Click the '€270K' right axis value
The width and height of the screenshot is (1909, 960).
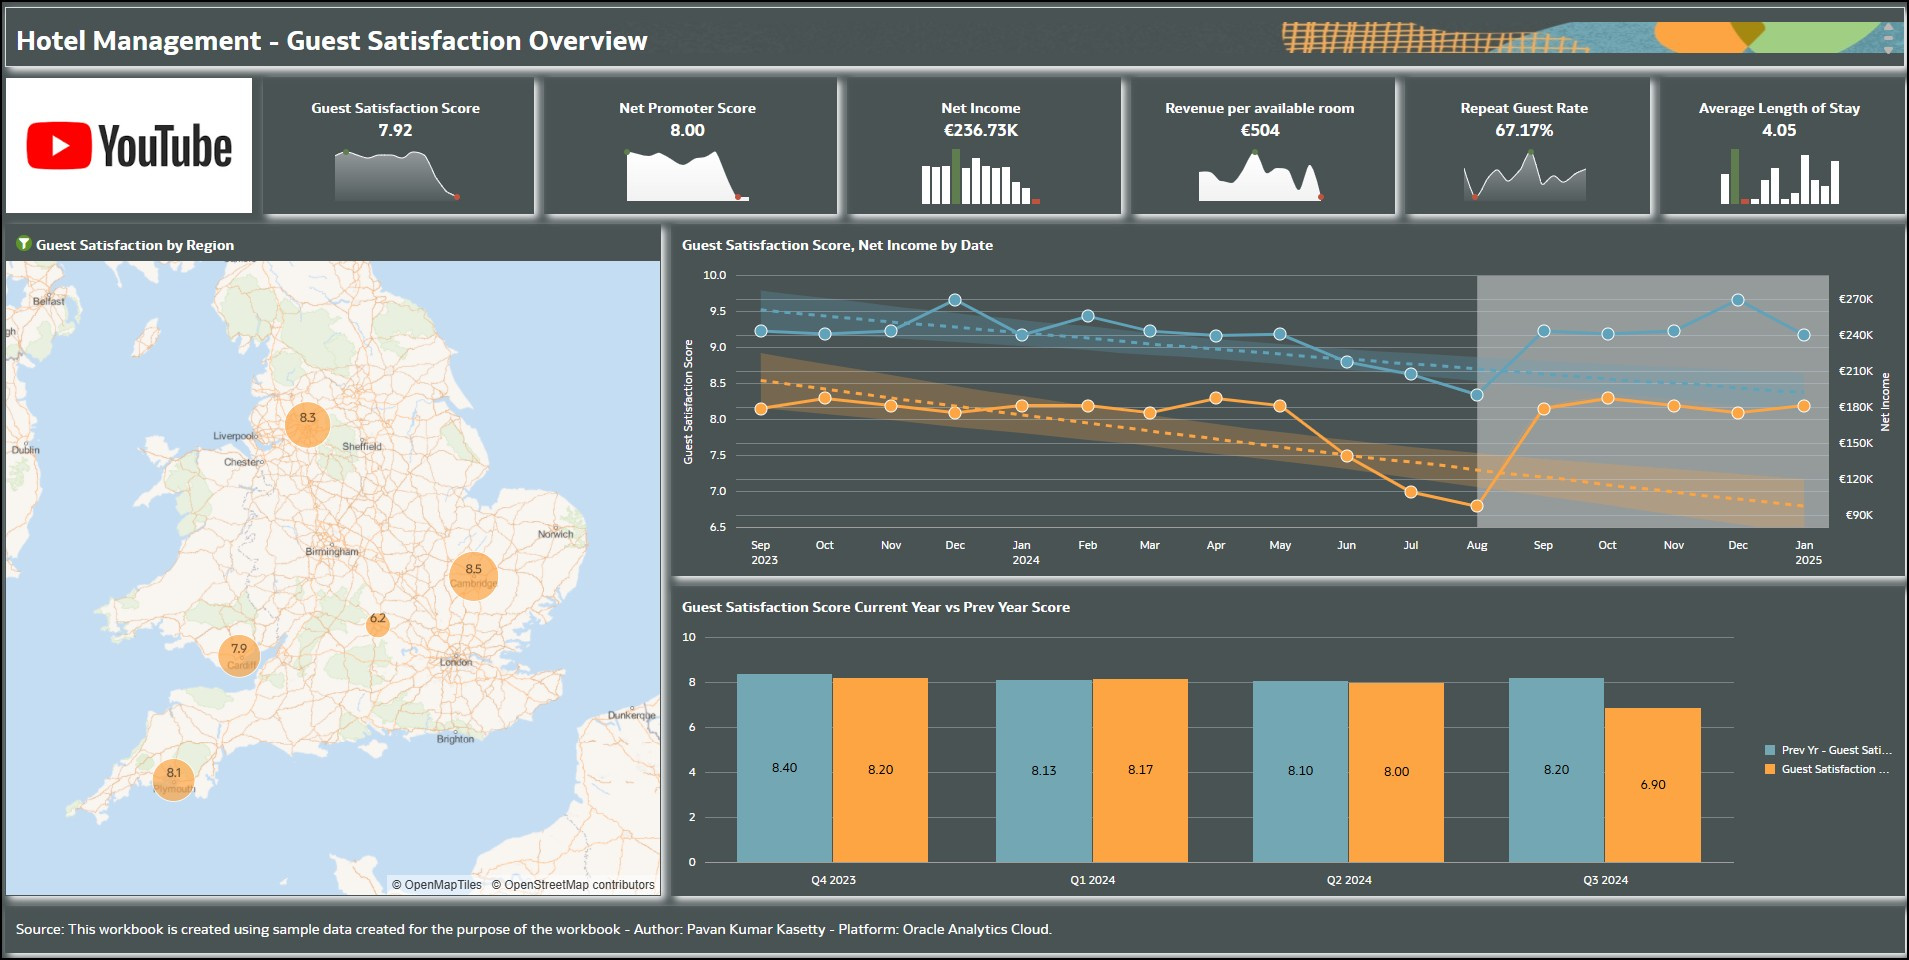tap(1856, 299)
